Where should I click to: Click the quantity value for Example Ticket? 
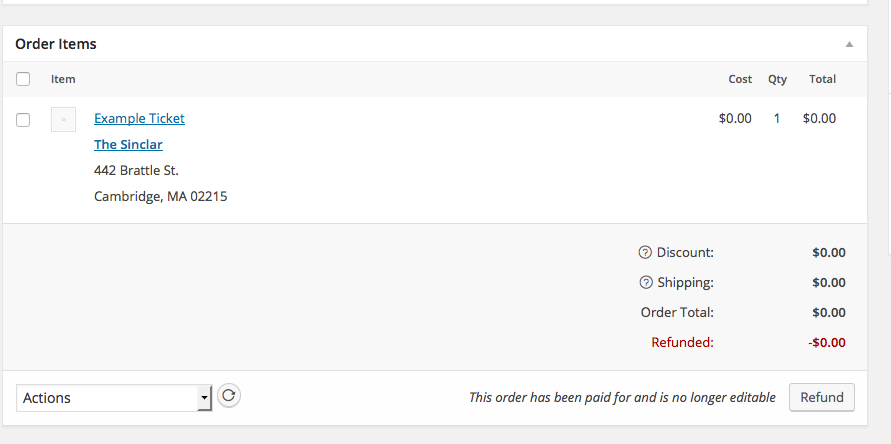click(777, 118)
